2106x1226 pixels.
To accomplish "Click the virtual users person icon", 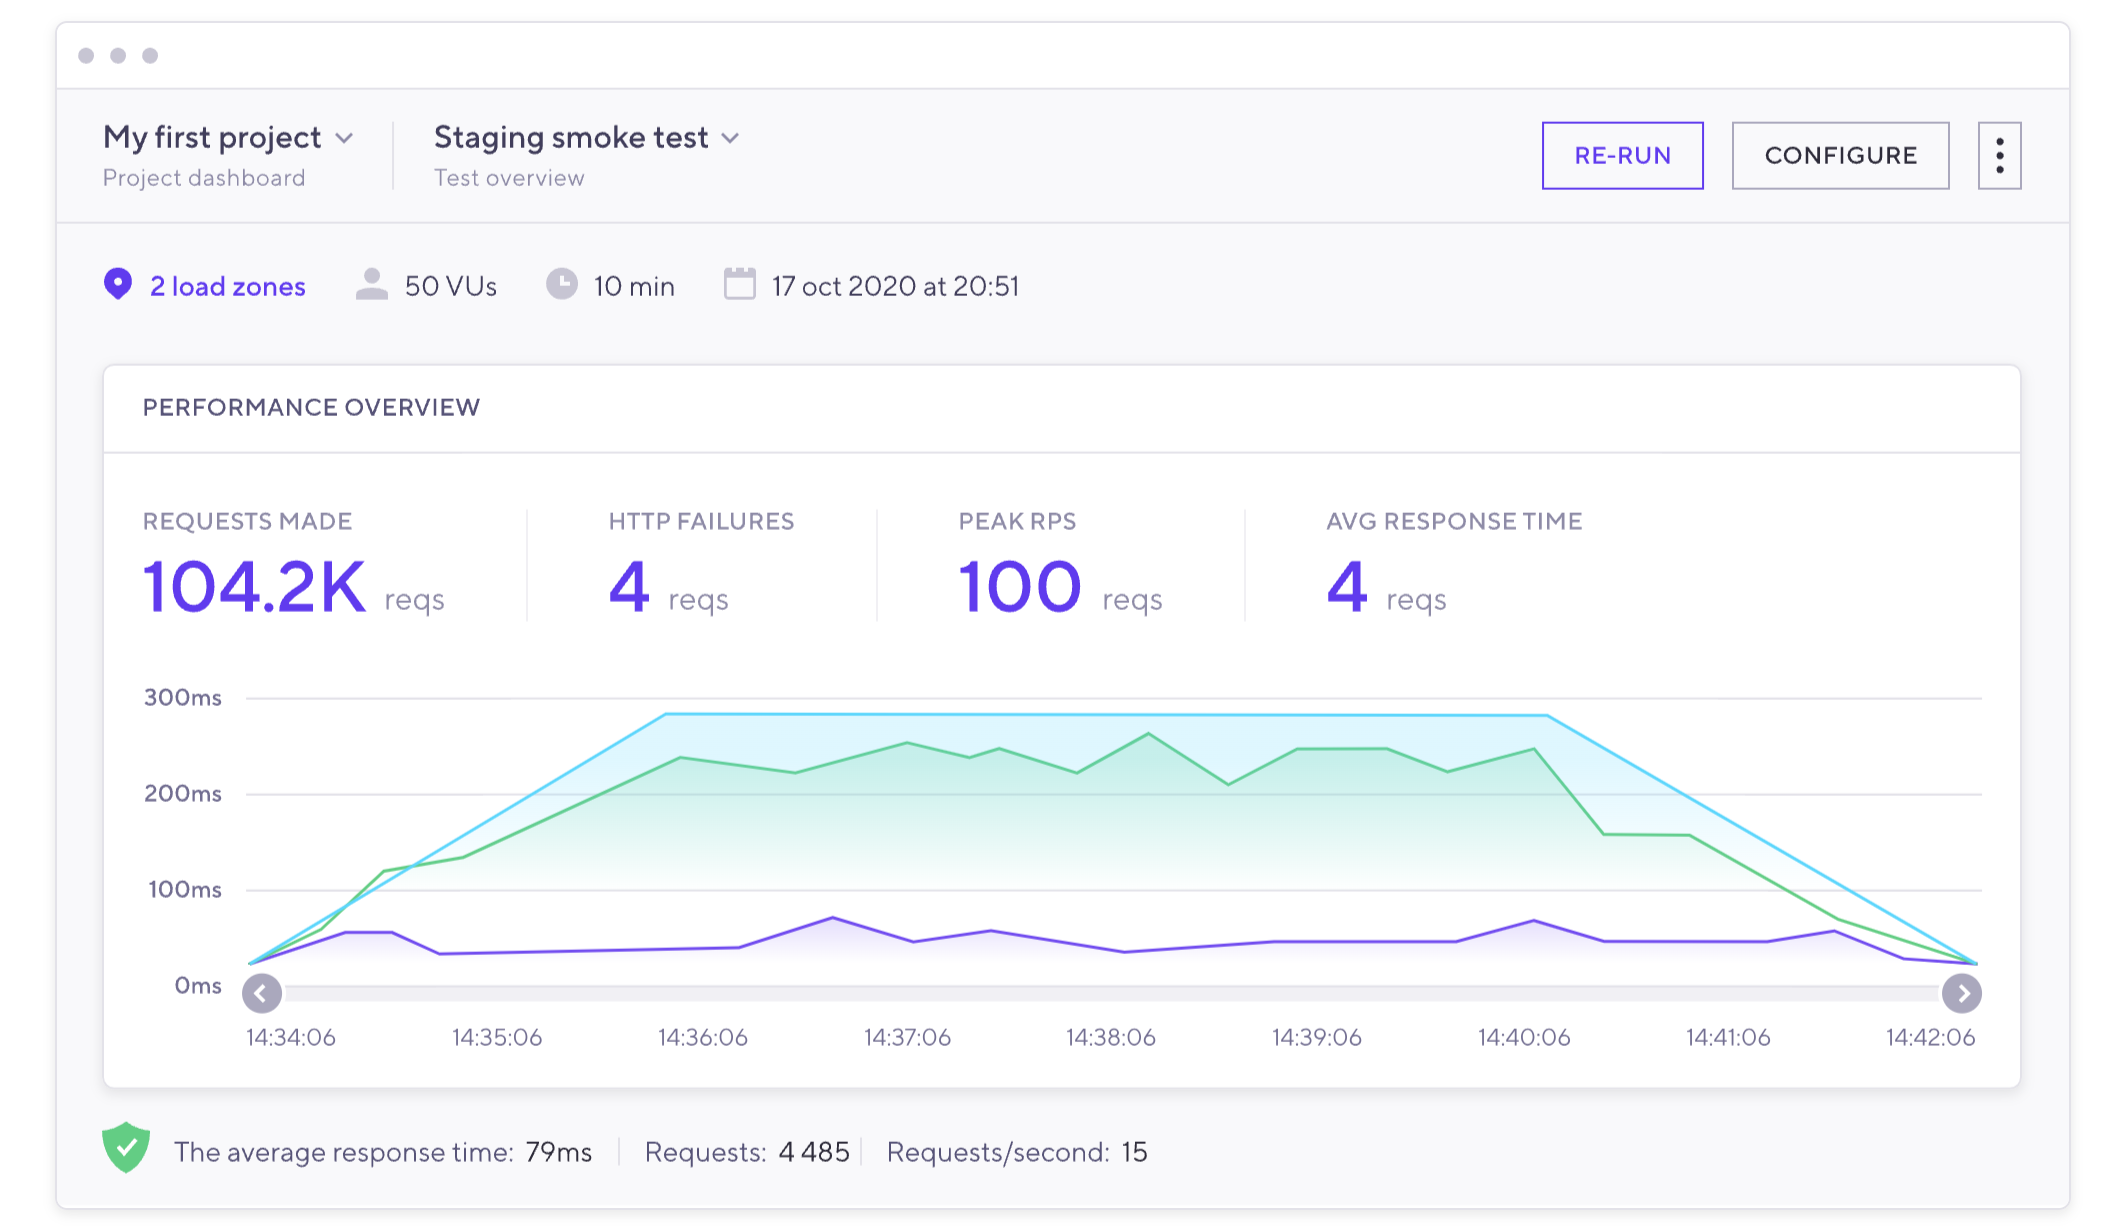I will point(371,285).
